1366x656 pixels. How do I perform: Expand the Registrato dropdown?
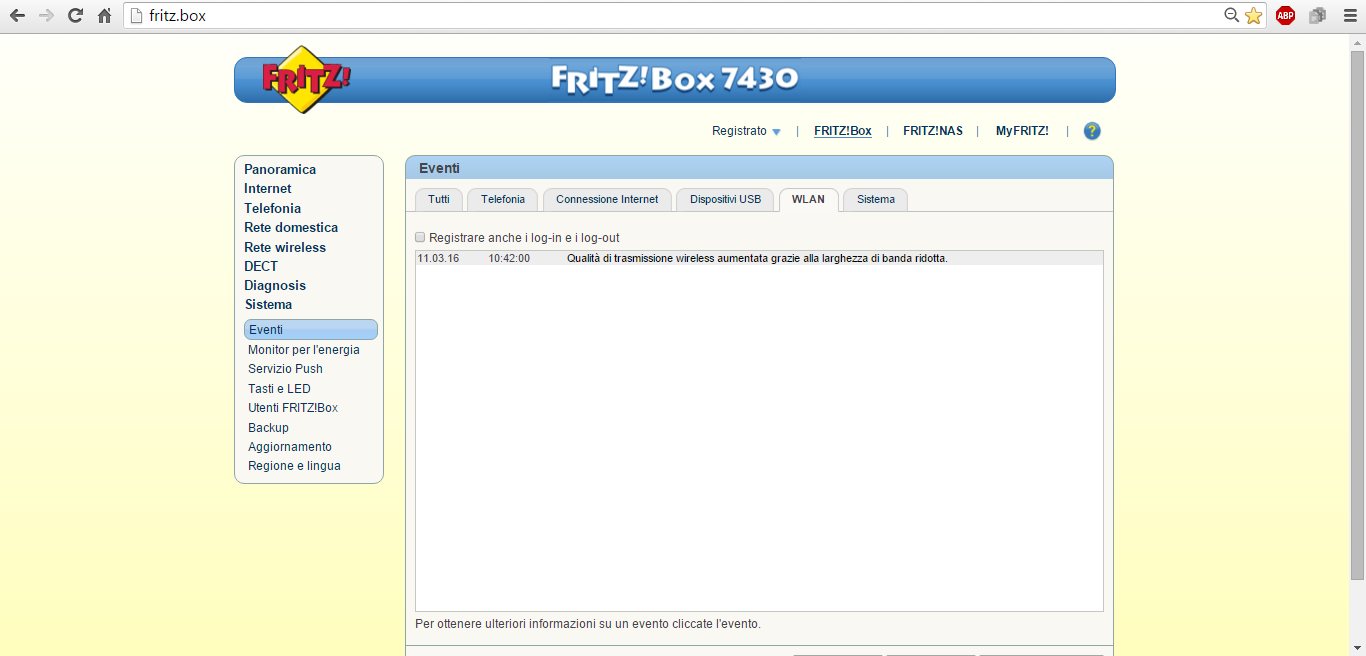click(x=746, y=131)
